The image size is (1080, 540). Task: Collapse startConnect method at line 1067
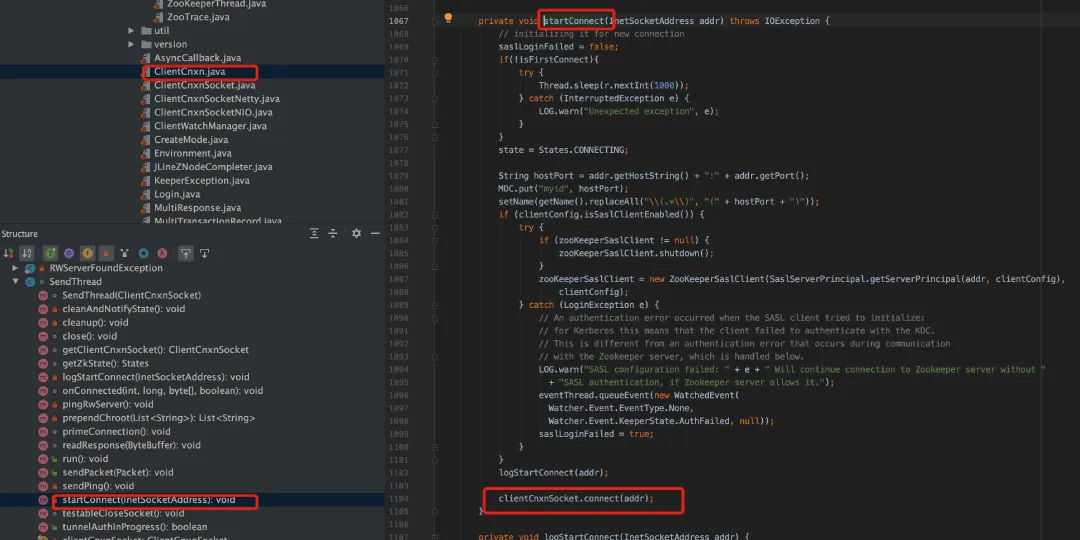coord(435,21)
